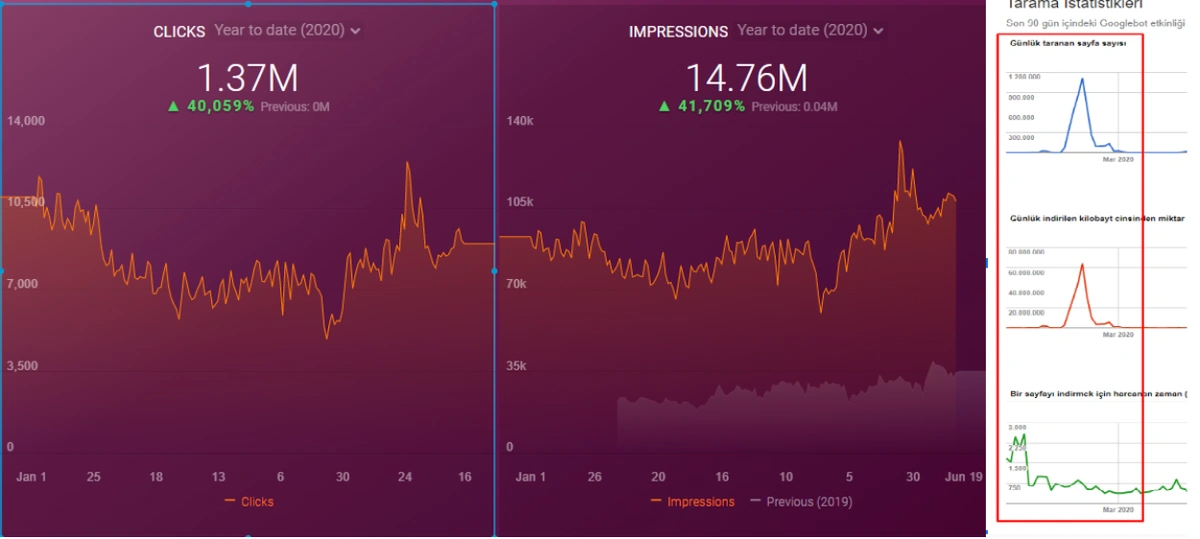1200x539 pixels.
Task: Click the left-middle resize handle of Clicks widget
Action: coord(1,270)
